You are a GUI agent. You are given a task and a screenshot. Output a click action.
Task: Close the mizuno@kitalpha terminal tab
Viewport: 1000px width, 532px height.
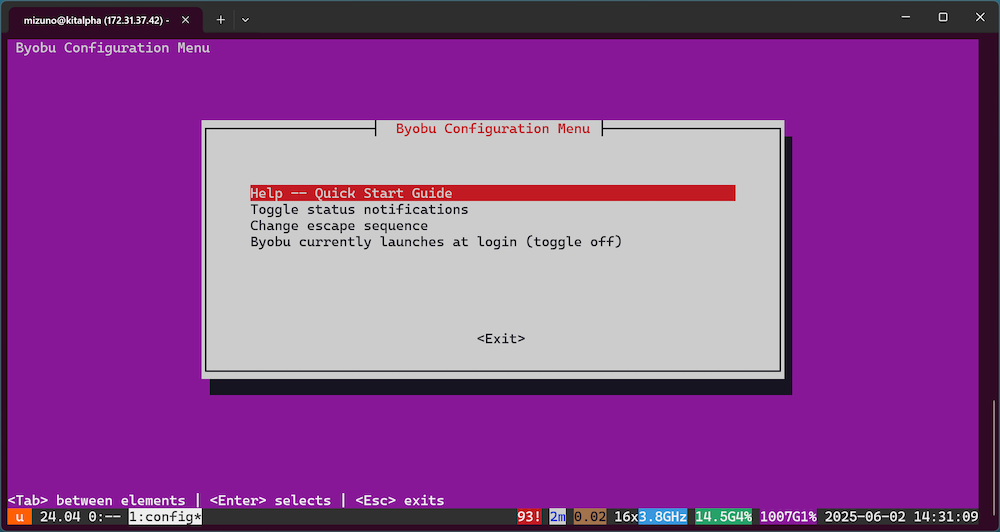coord(186,20)
